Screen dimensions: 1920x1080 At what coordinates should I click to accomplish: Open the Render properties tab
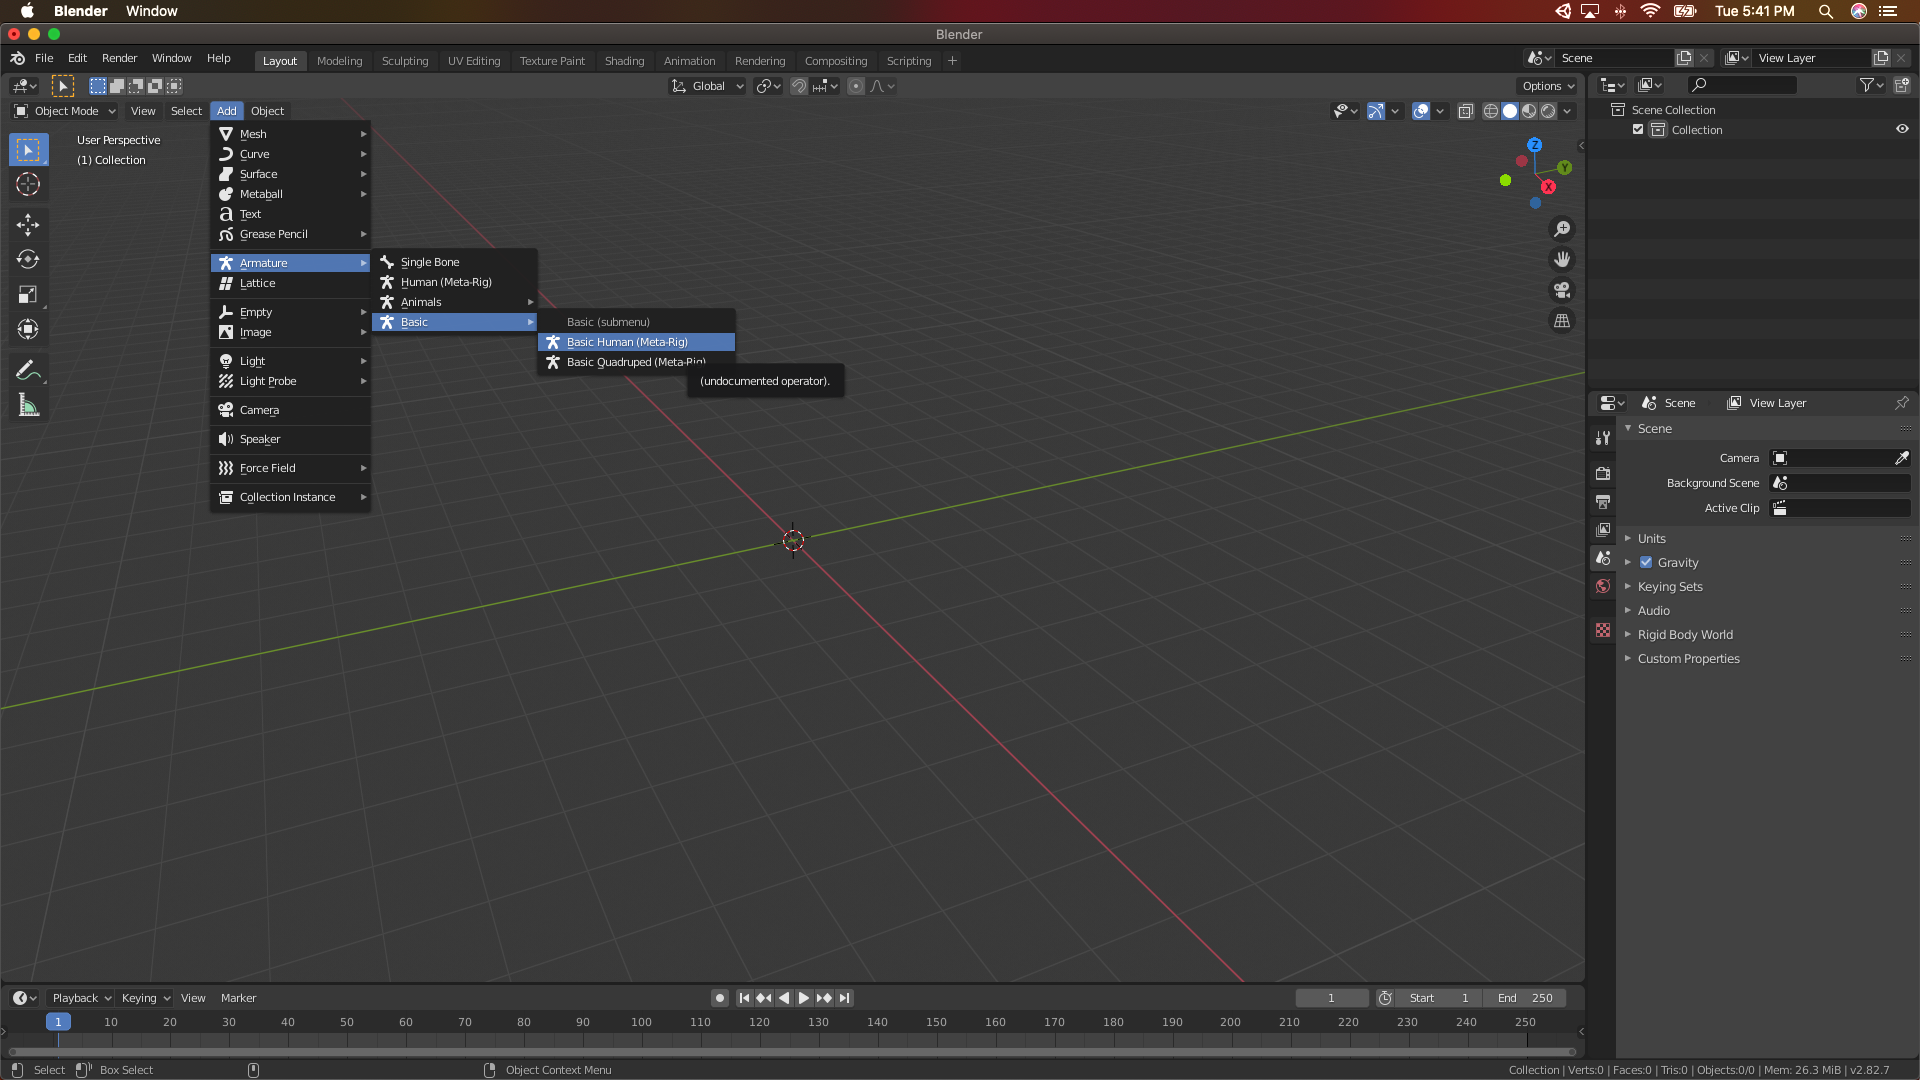1603,473
